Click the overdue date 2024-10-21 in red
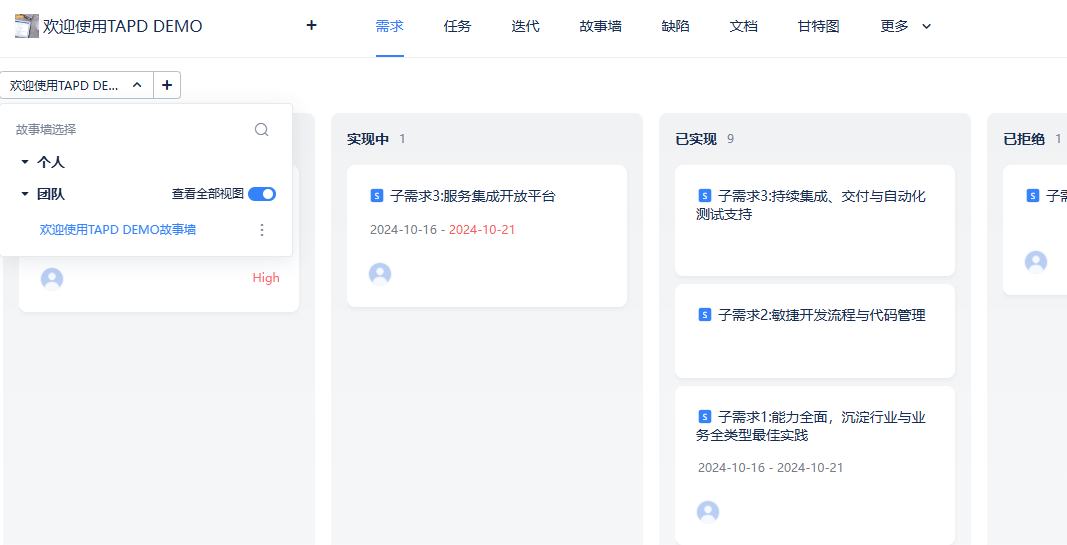This screenshot has width=1067, height=545. point(482,230)
